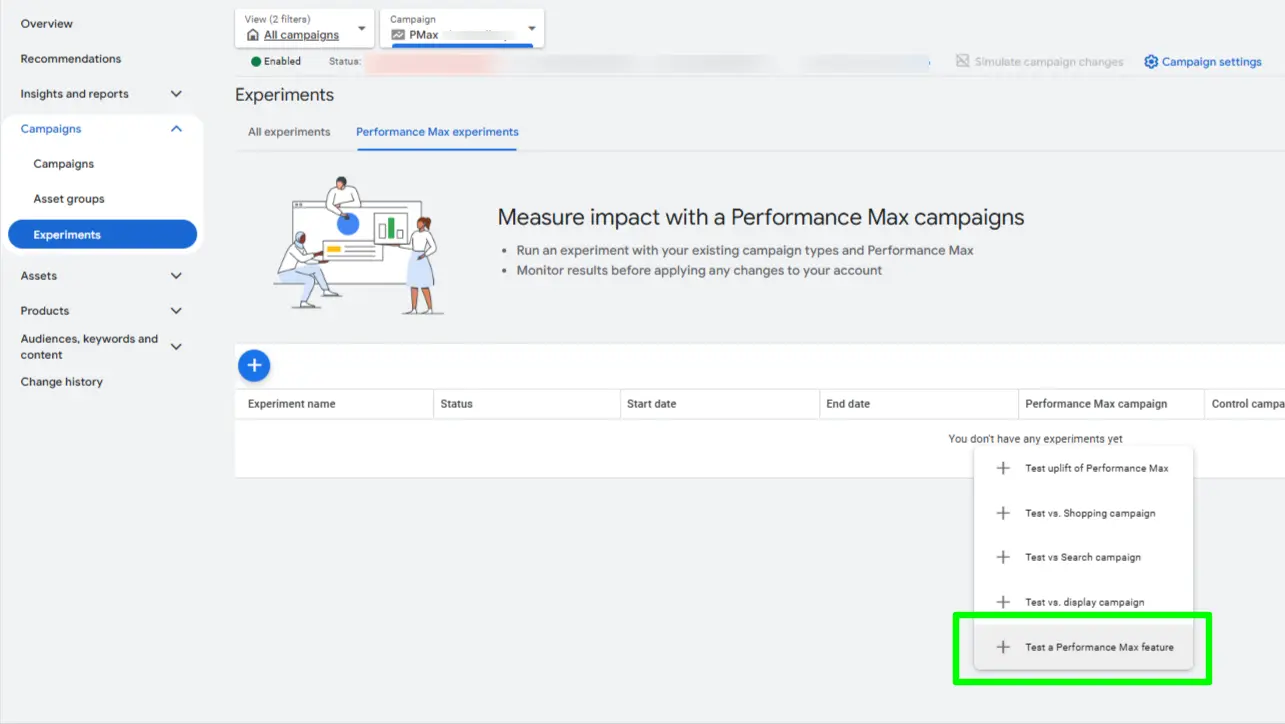Screen dimensions: 1285x724
Task: Go to Asset groups in sidebar
Action: pyautogui.click(x=69, y=199)
